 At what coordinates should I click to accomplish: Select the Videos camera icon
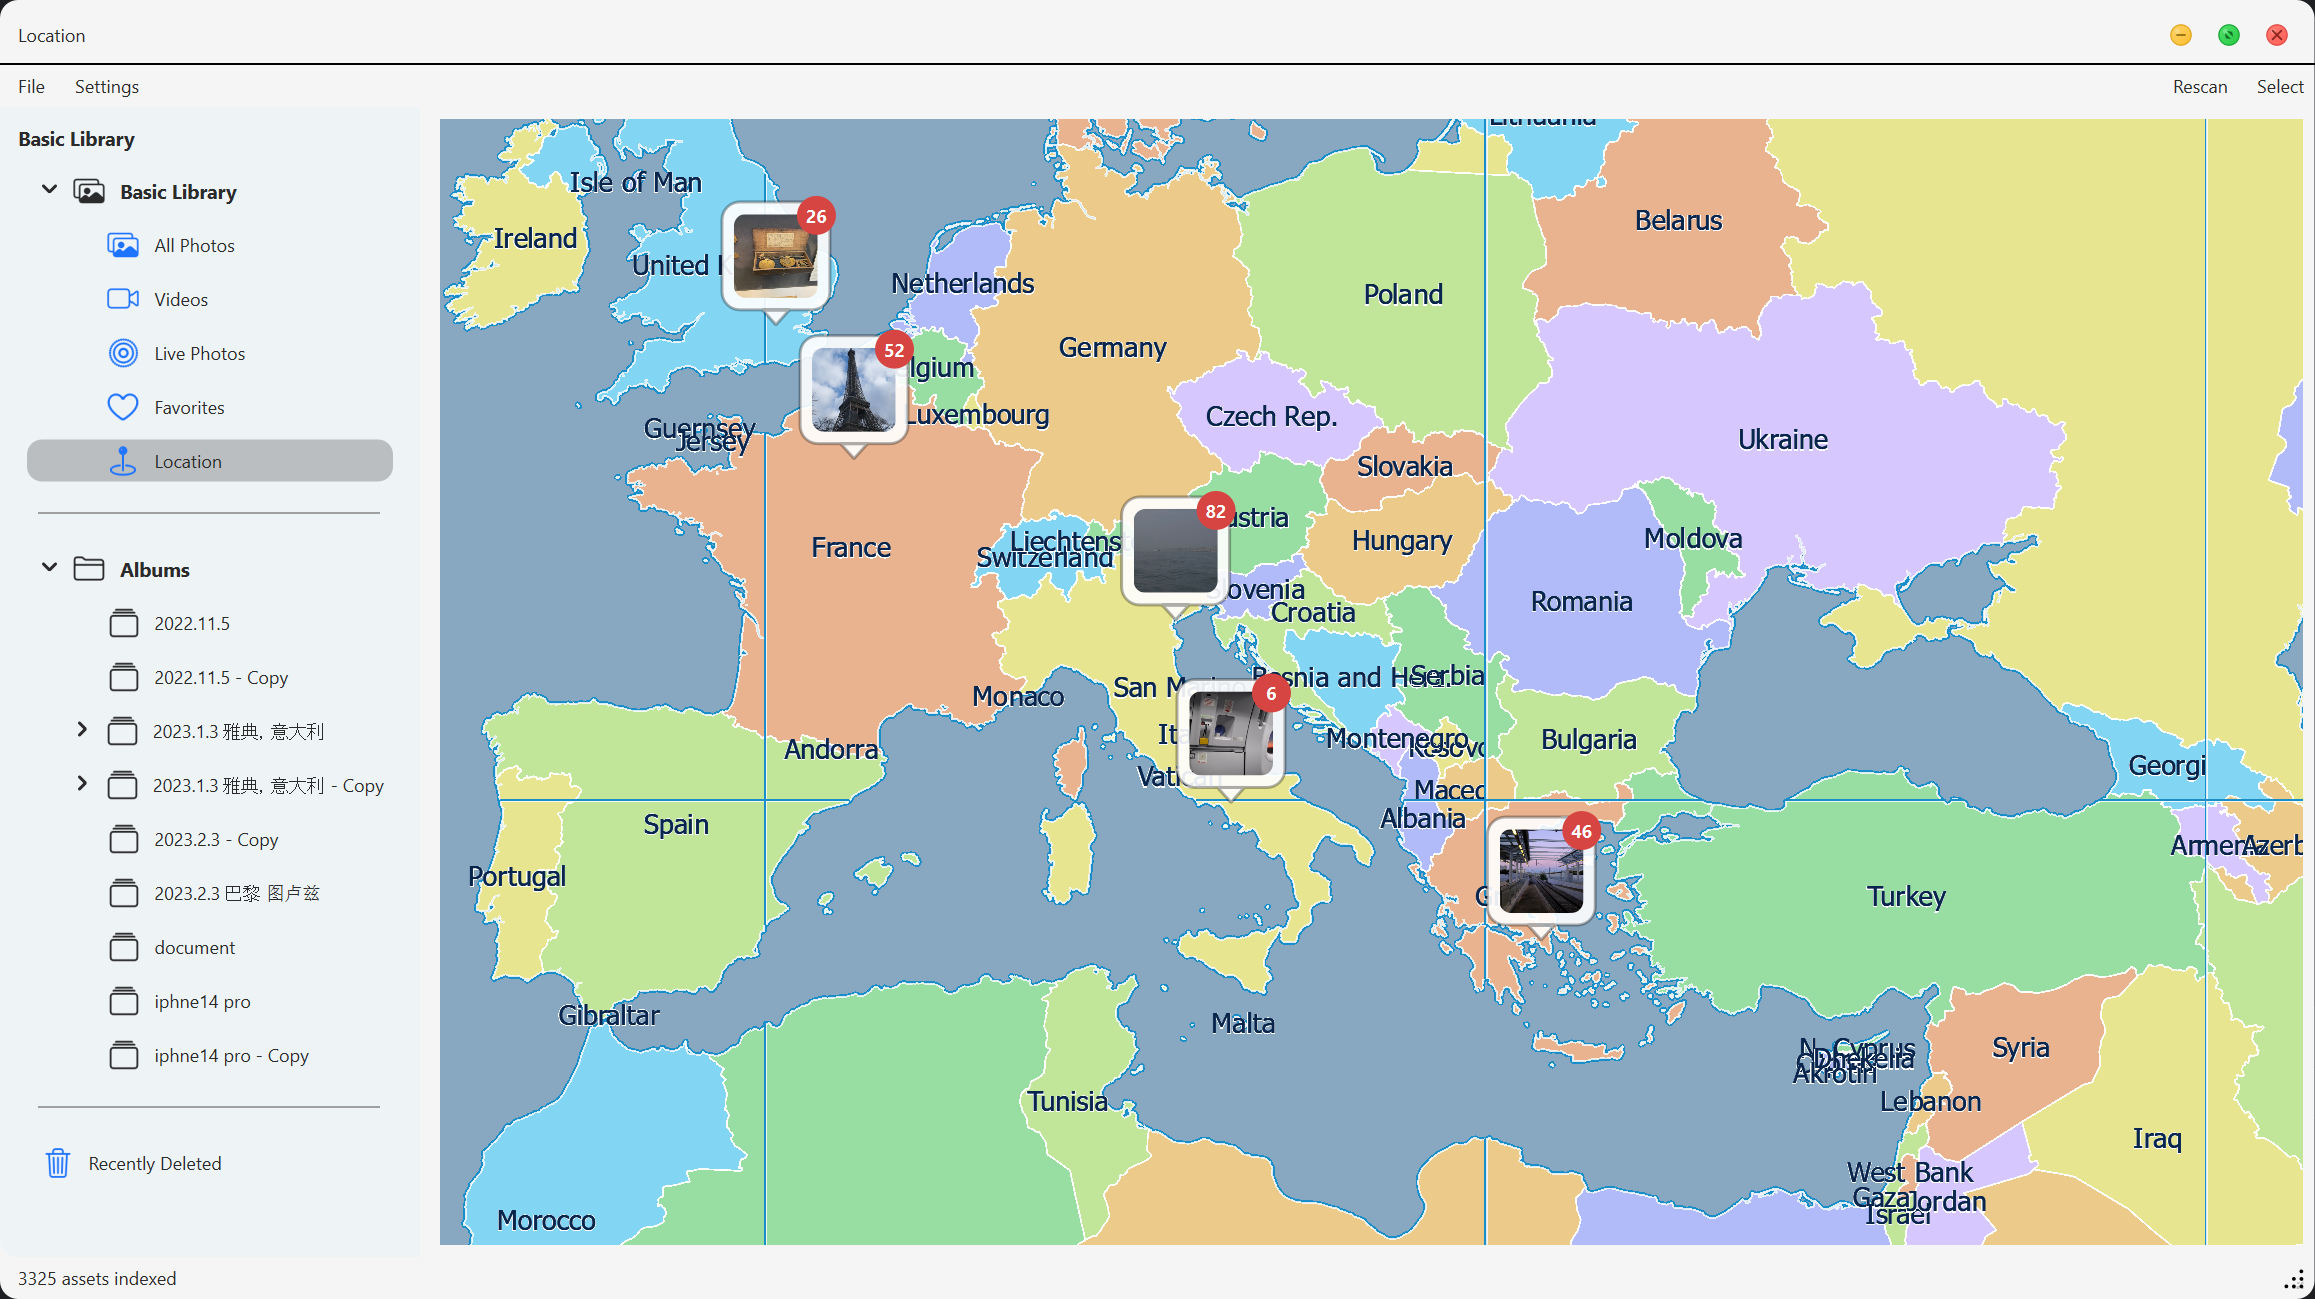[123, 299]
